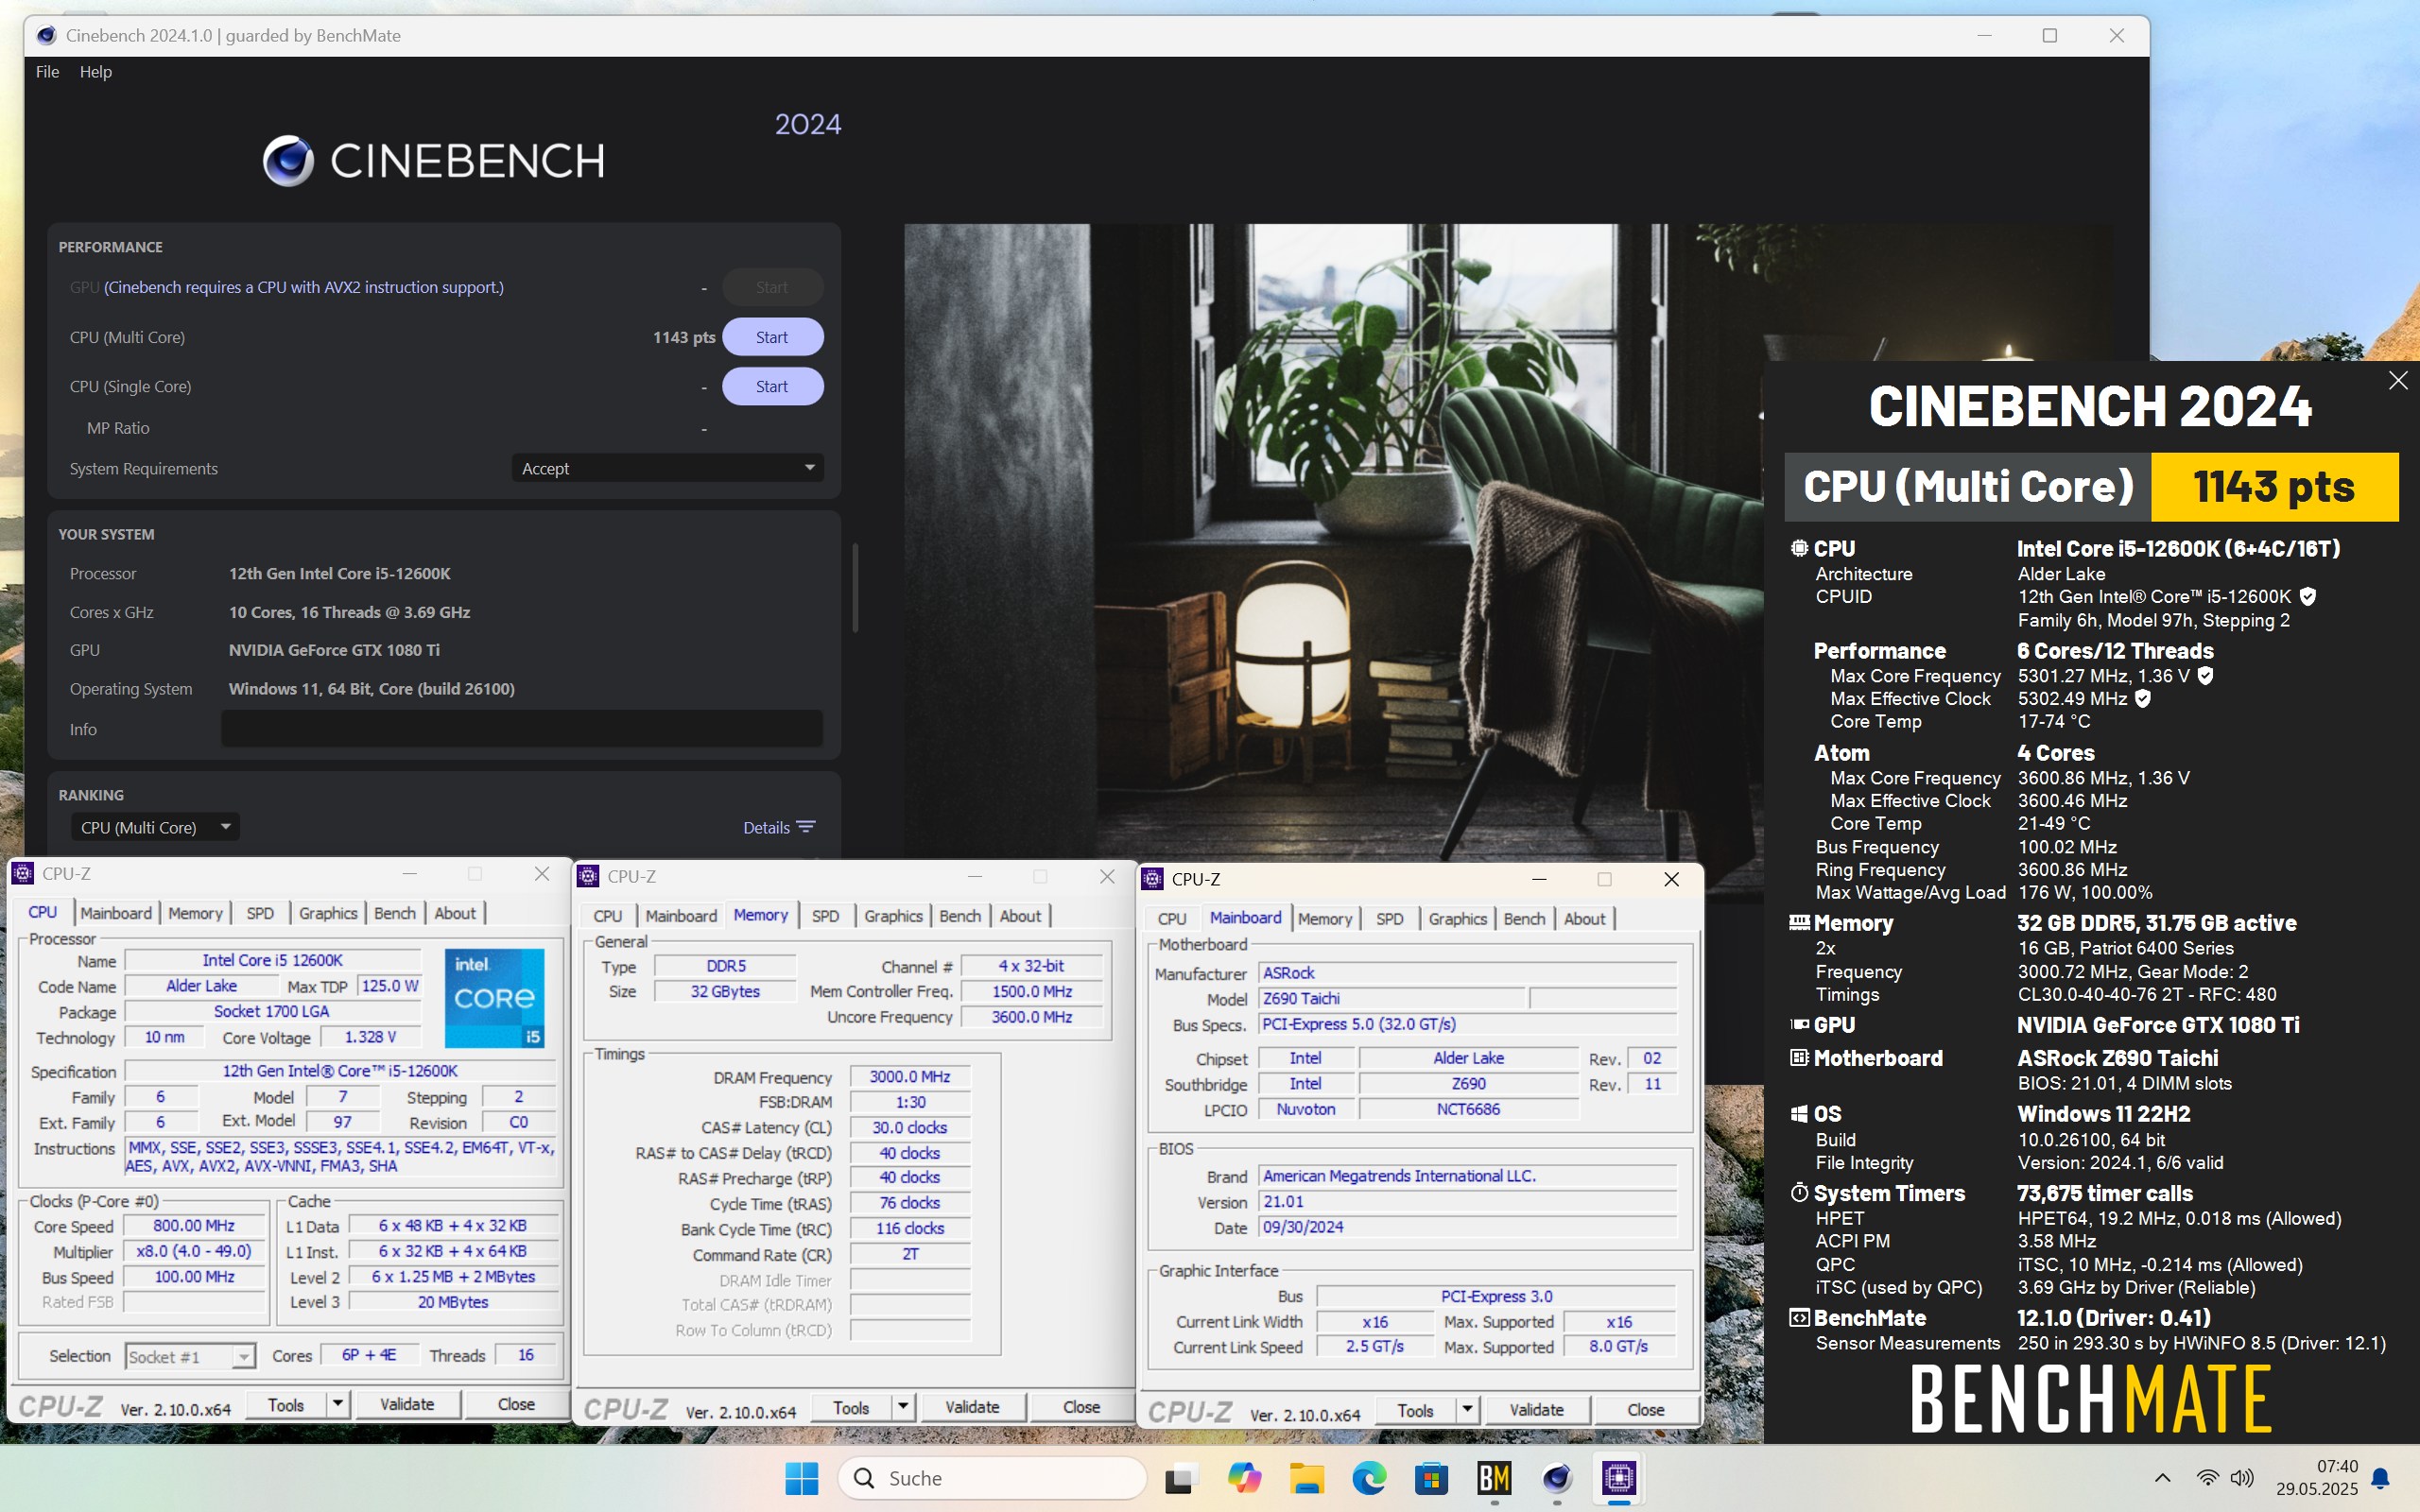The width and height of the screenshot is (2420, 1512).
Task: Click the taskbar search box
Action: tap(992, 1478)
